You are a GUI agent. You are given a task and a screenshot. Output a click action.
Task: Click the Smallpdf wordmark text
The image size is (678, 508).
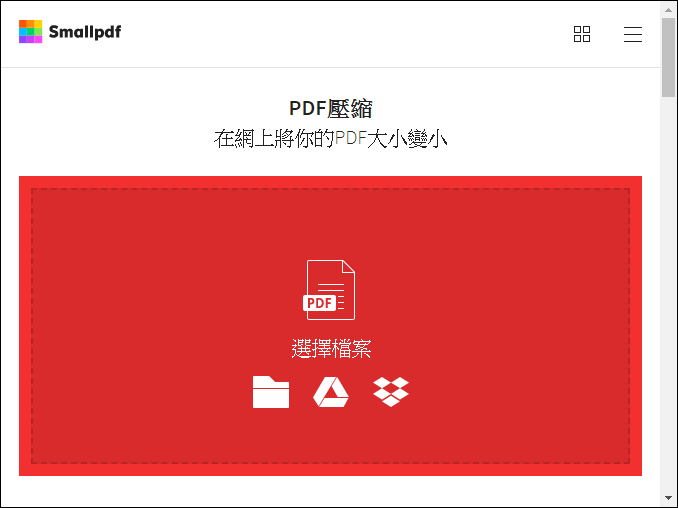click(x=85, y=32)
